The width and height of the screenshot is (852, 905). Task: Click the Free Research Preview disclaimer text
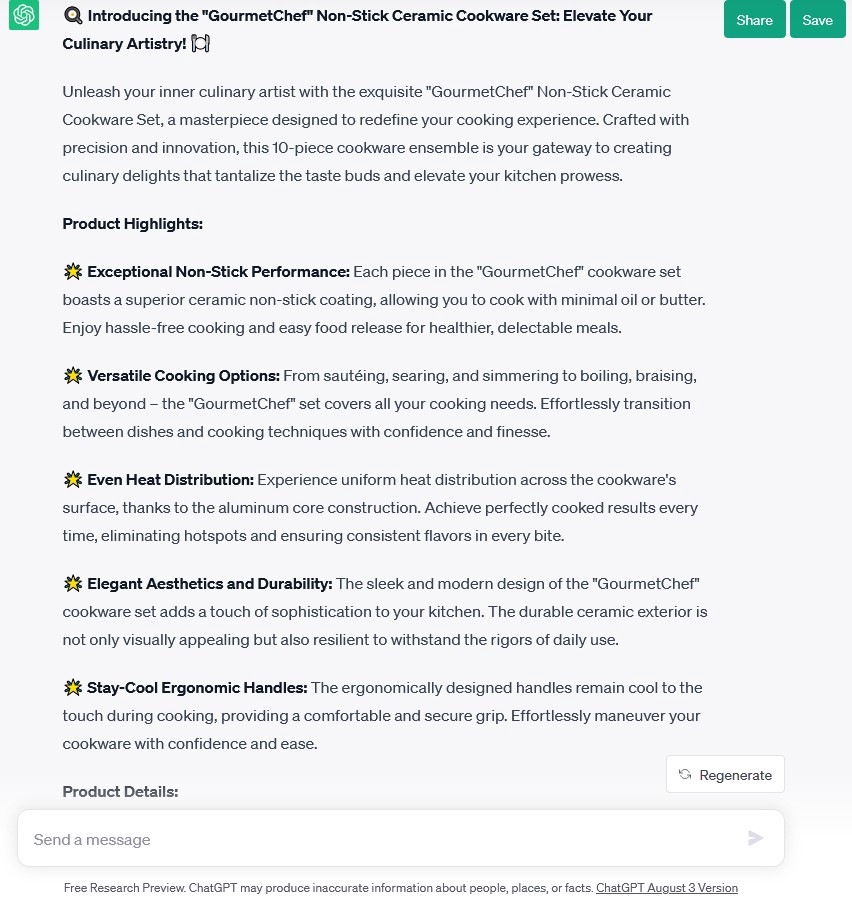point(328,888)
